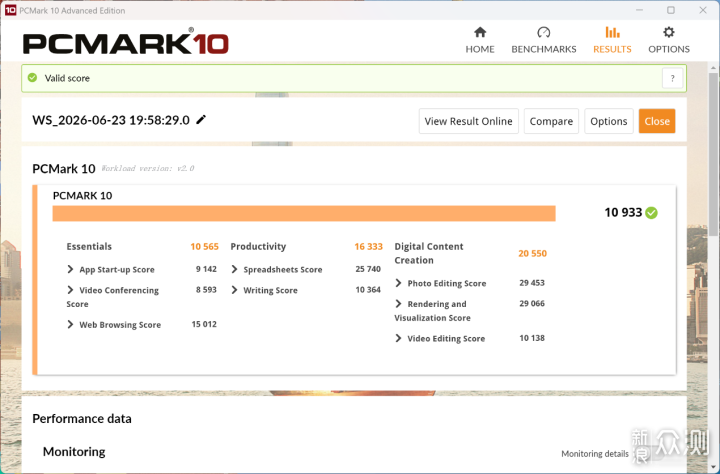Maximize the PCMark 10 window
Image resolution: width=720 pixels, height=474 pixels.
670,10
